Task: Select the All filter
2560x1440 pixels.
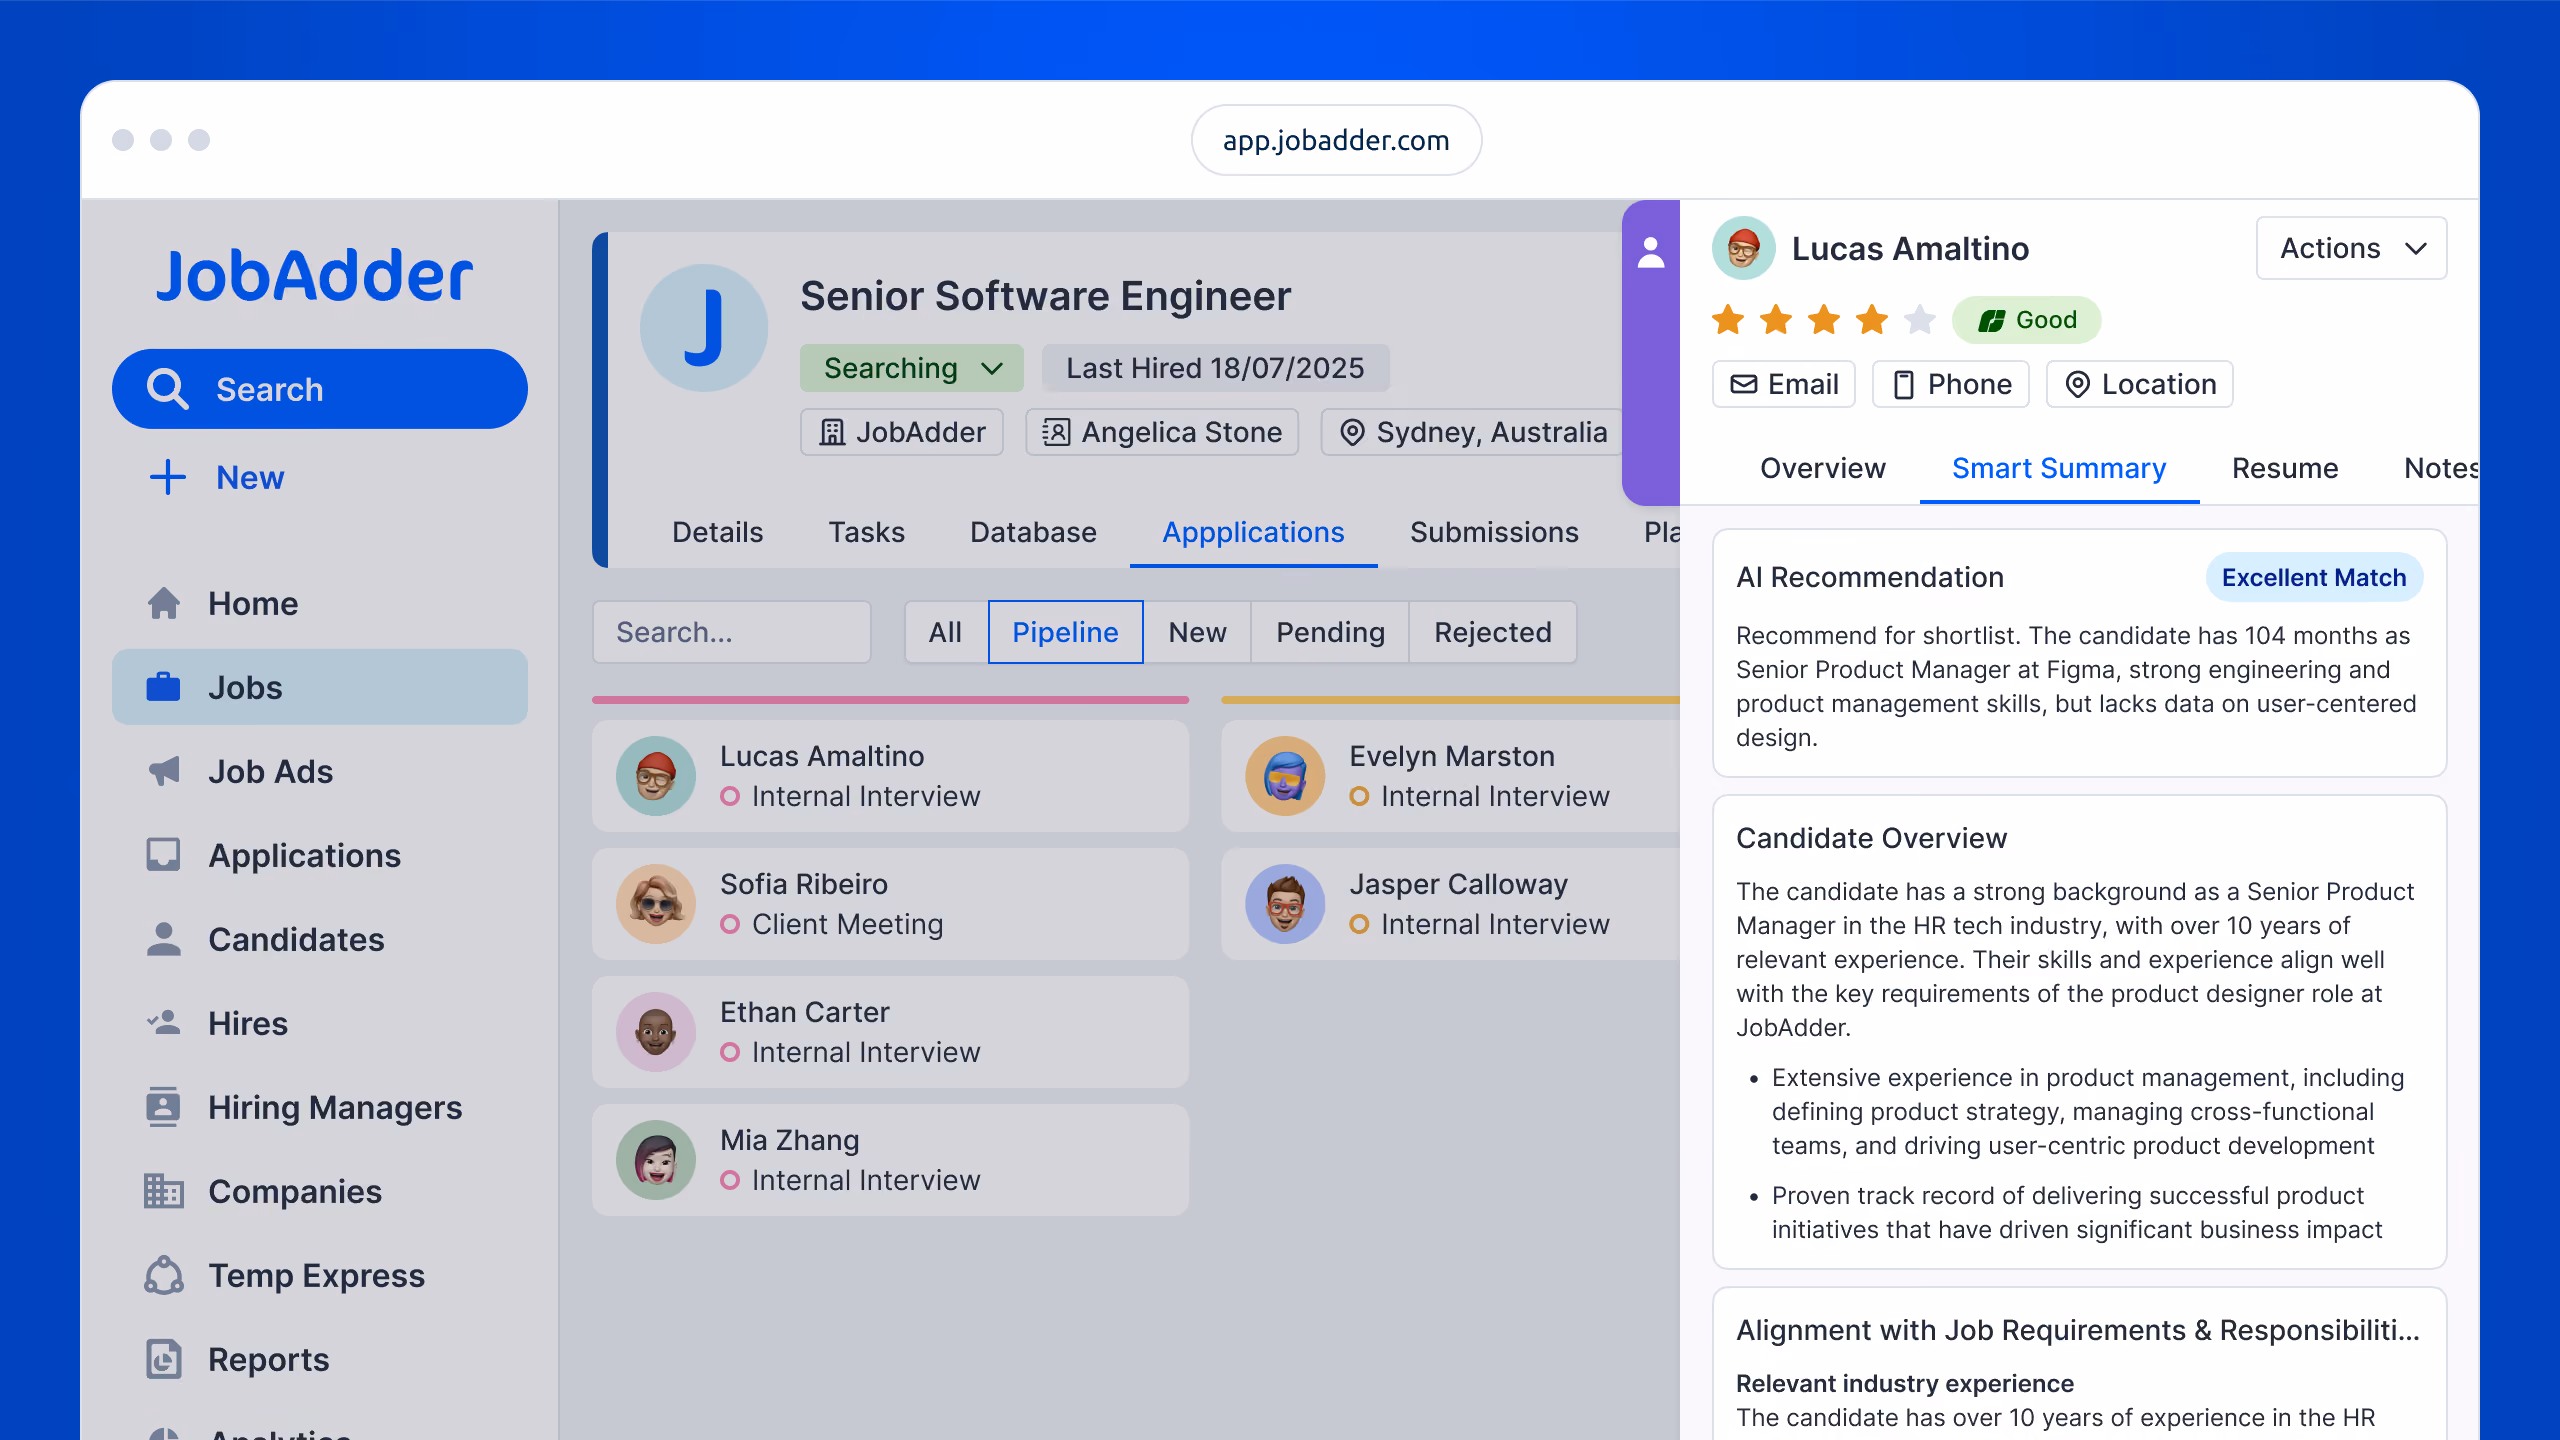Action: [x=945, y=632]
